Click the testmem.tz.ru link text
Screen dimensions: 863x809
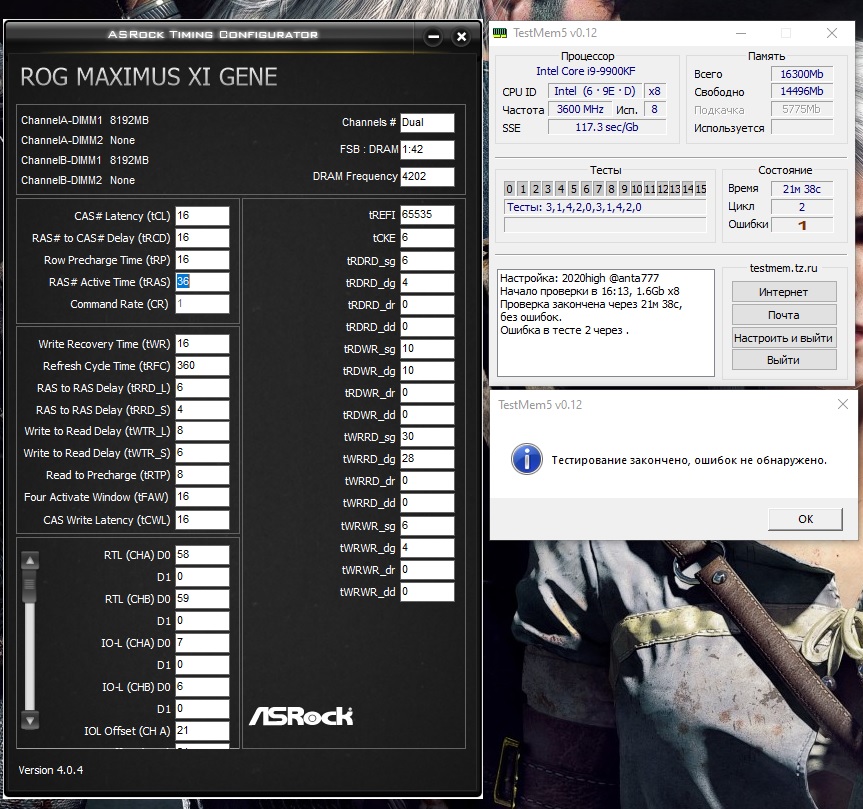[x=784, y=268]
